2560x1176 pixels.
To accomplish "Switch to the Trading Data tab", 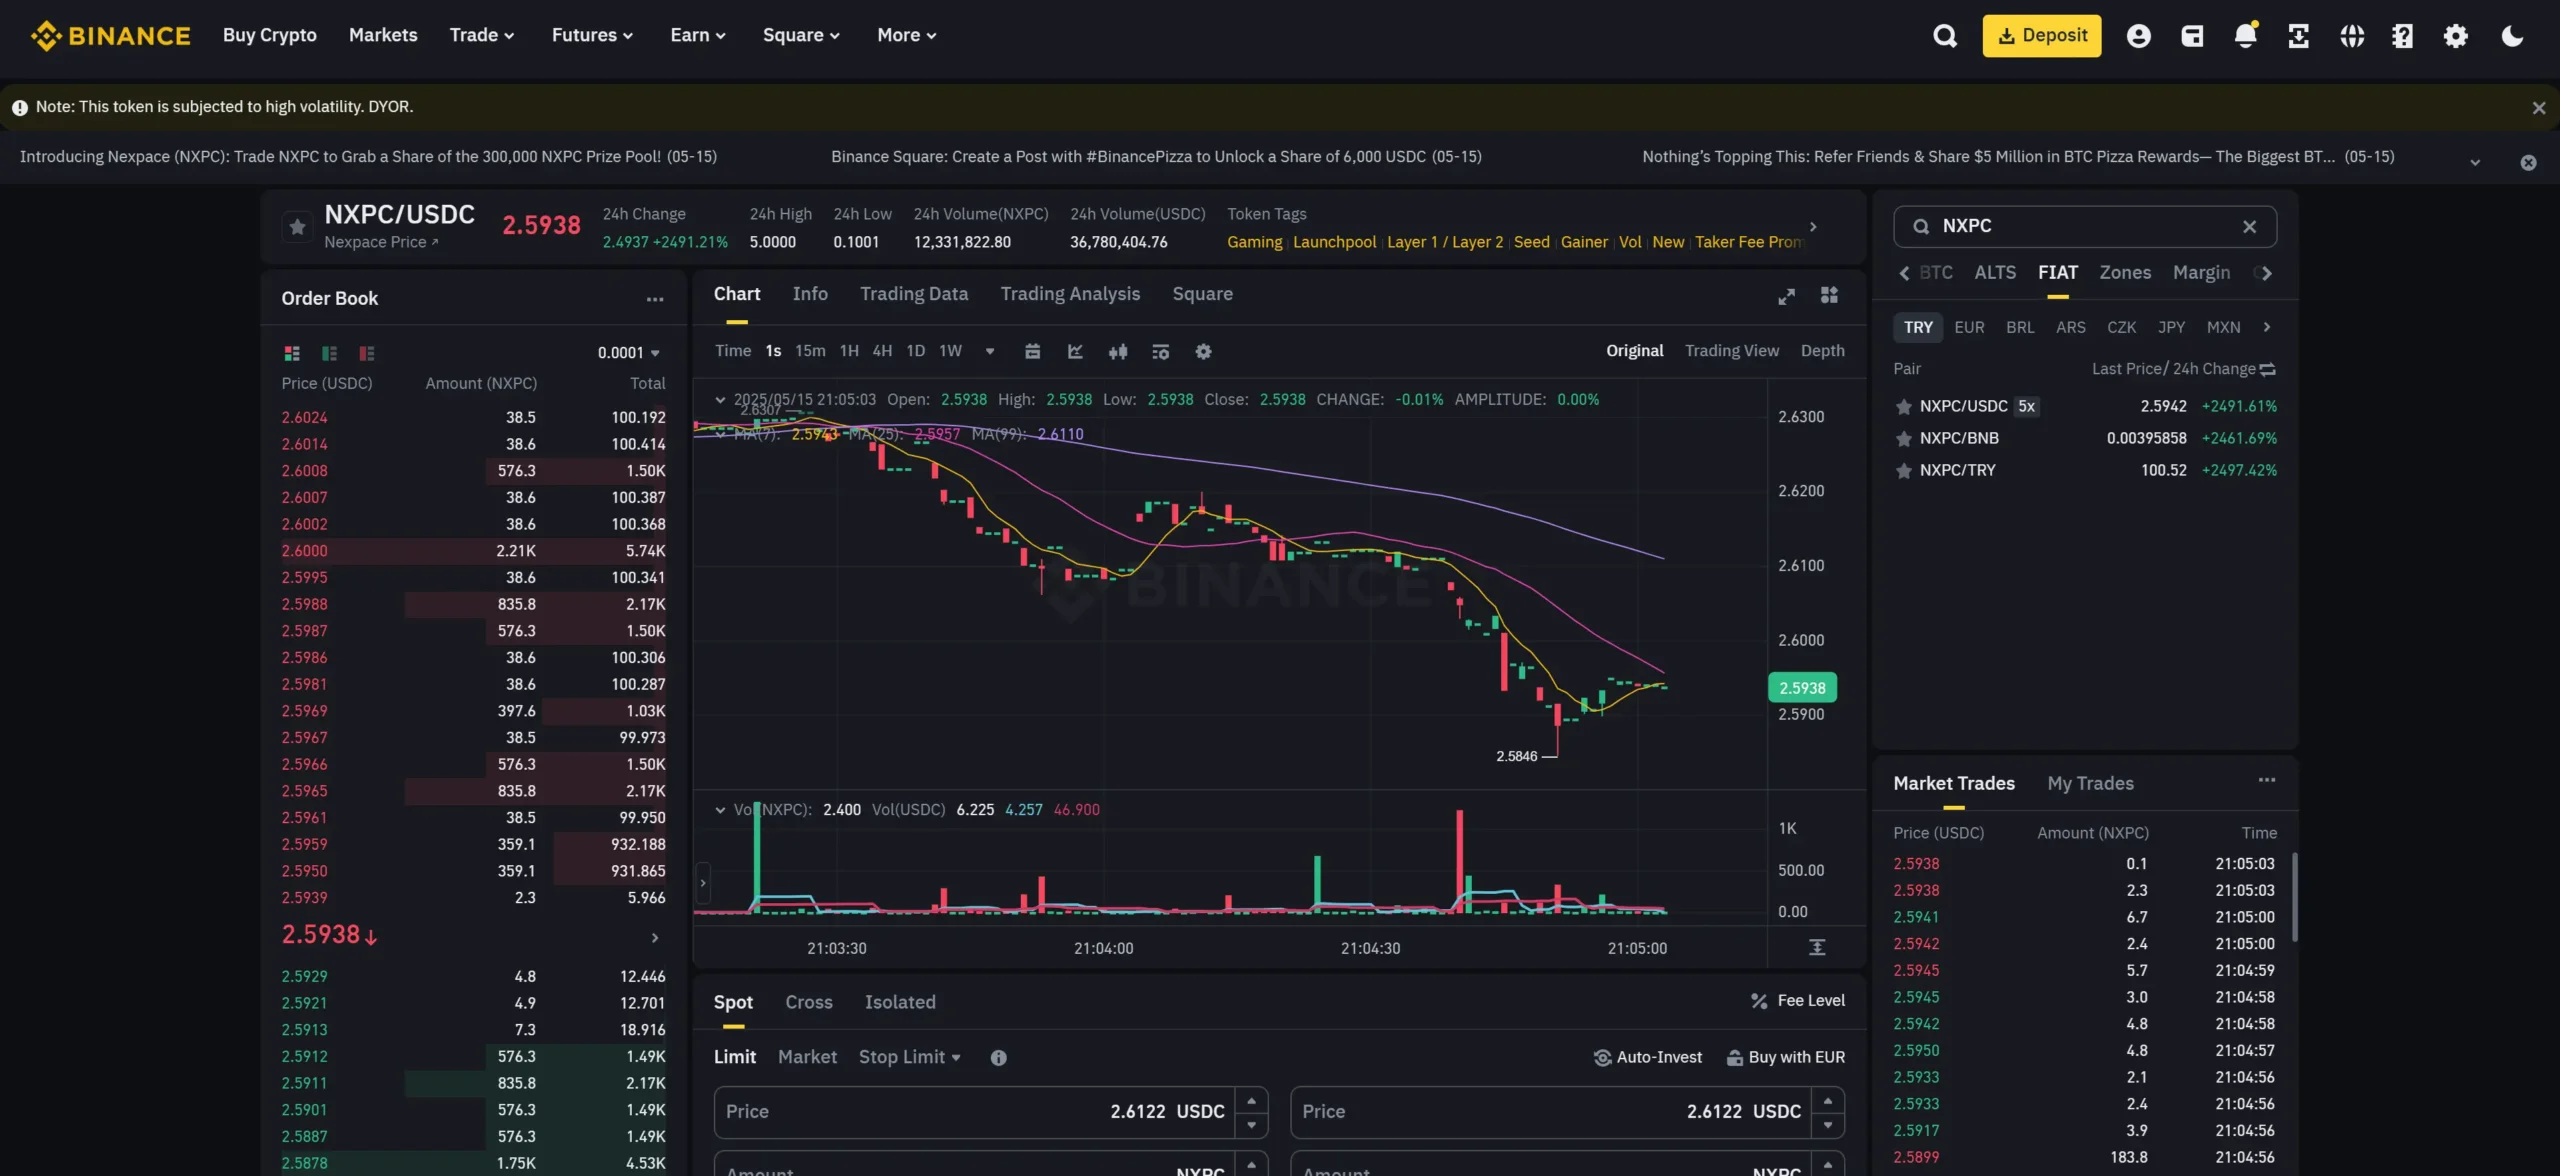I will click(914, 293).
